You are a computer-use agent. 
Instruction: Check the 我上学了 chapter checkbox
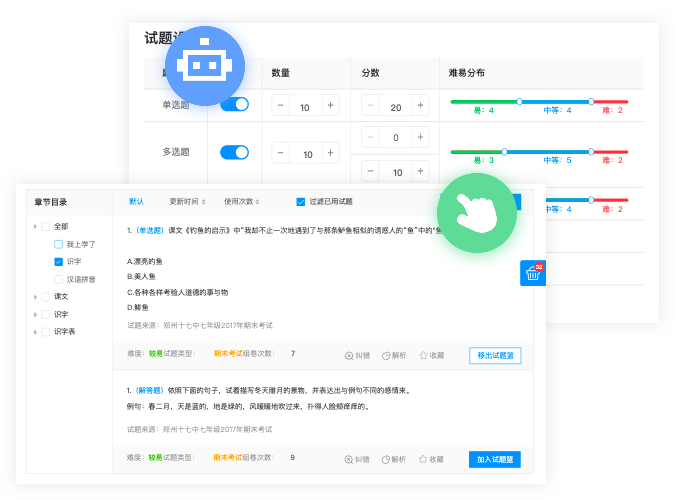59,244
